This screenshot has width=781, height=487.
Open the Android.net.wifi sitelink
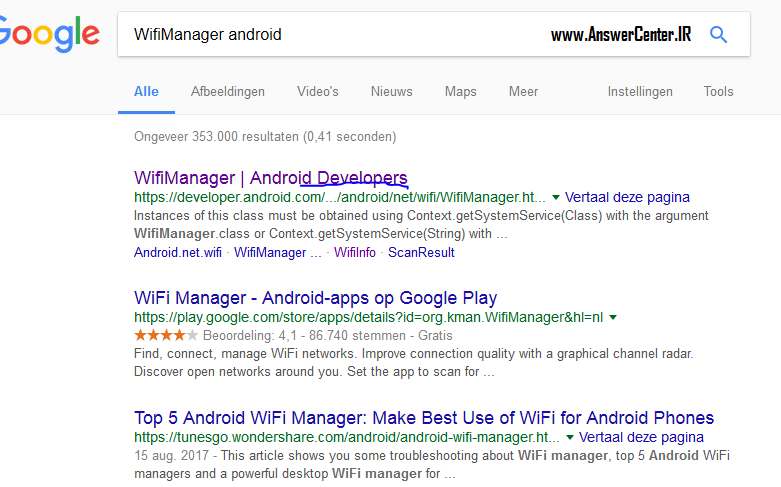click(x=178, y=253)
